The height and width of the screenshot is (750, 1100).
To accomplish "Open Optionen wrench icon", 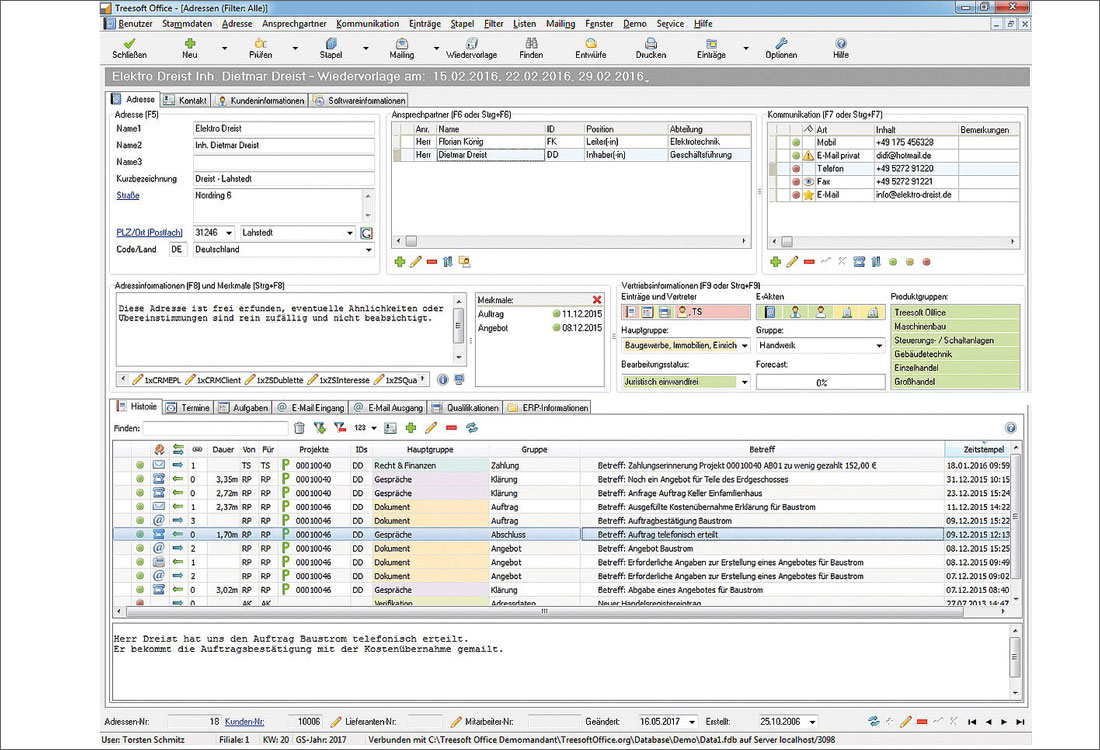I will point(782,44).
